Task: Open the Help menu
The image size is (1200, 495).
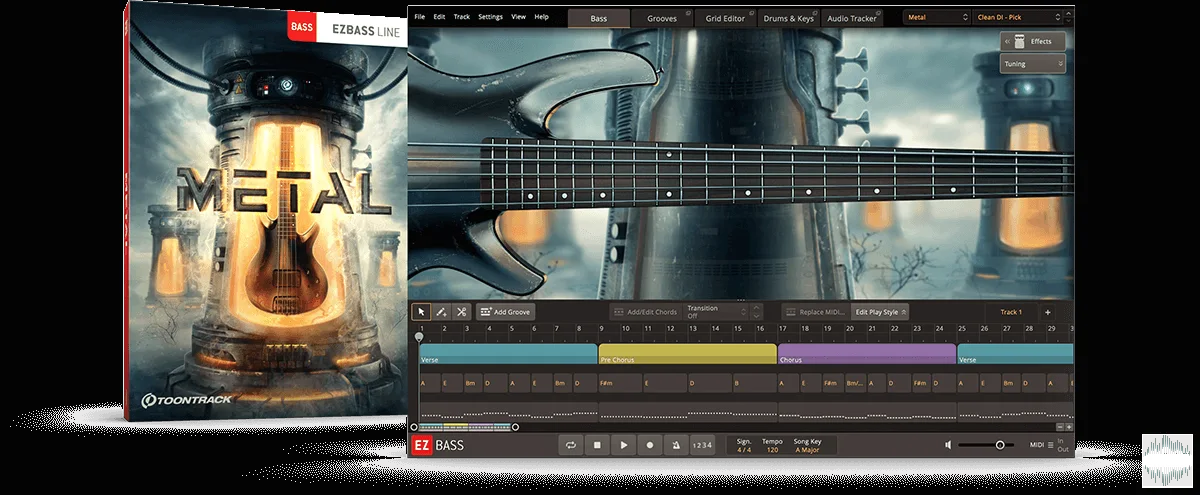Action: point(541,17)
